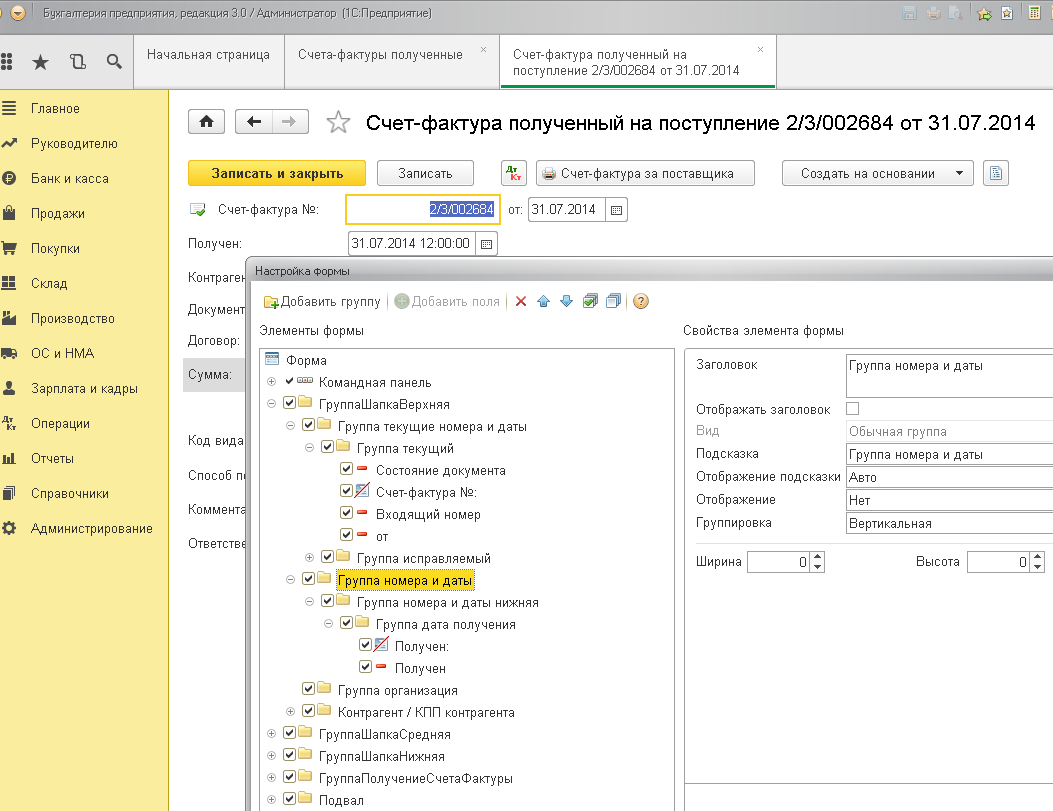Image resolution: width=1053 pixels, height=811 pixels.
Task: Uncheck the Состояние документа checkbox
Action: point(346,470)
